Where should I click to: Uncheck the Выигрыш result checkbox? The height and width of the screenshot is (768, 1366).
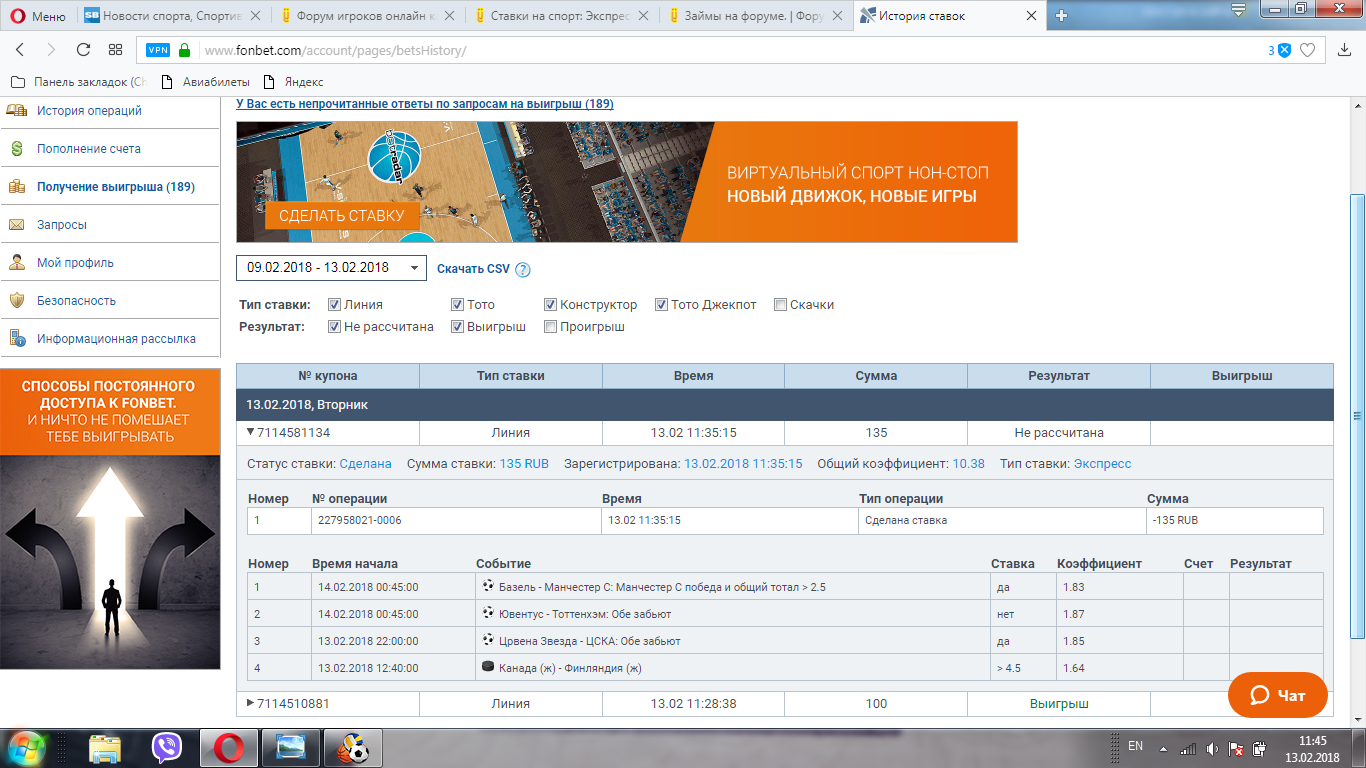click(x=457, y=327)
